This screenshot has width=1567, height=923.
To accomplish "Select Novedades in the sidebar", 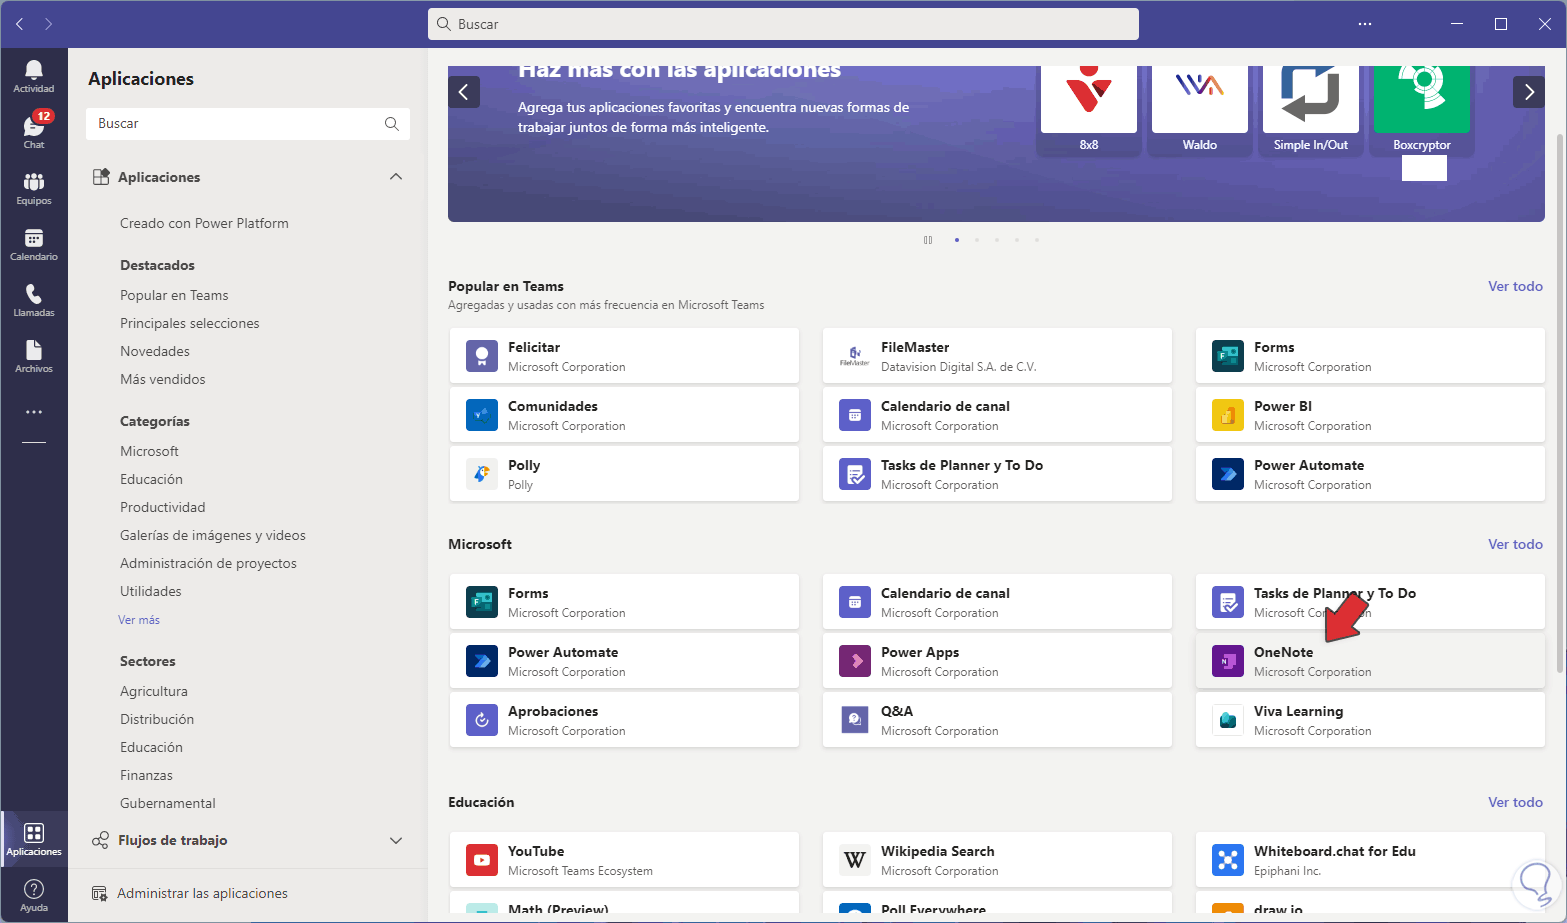I will click(155, 351).
